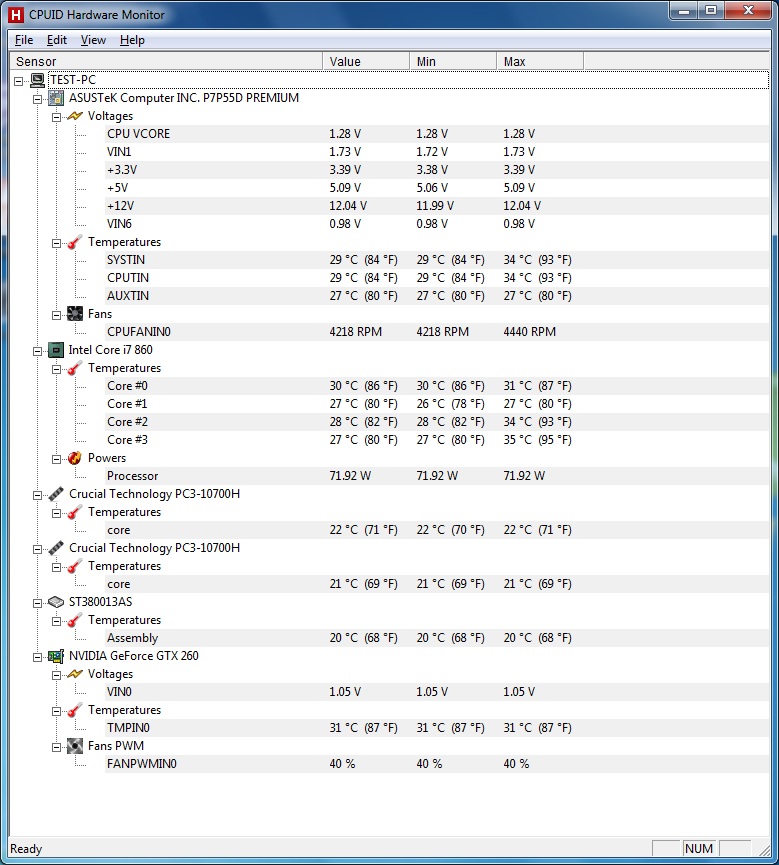The image size is (779, 865).
Task: Click the first Crucial Technology memory icon
Action: tap(56, 494)
